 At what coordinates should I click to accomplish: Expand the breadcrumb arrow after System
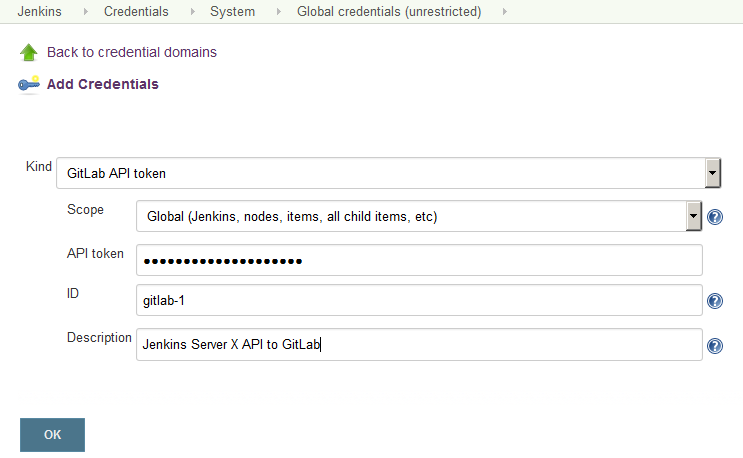(x=279, y=11)
